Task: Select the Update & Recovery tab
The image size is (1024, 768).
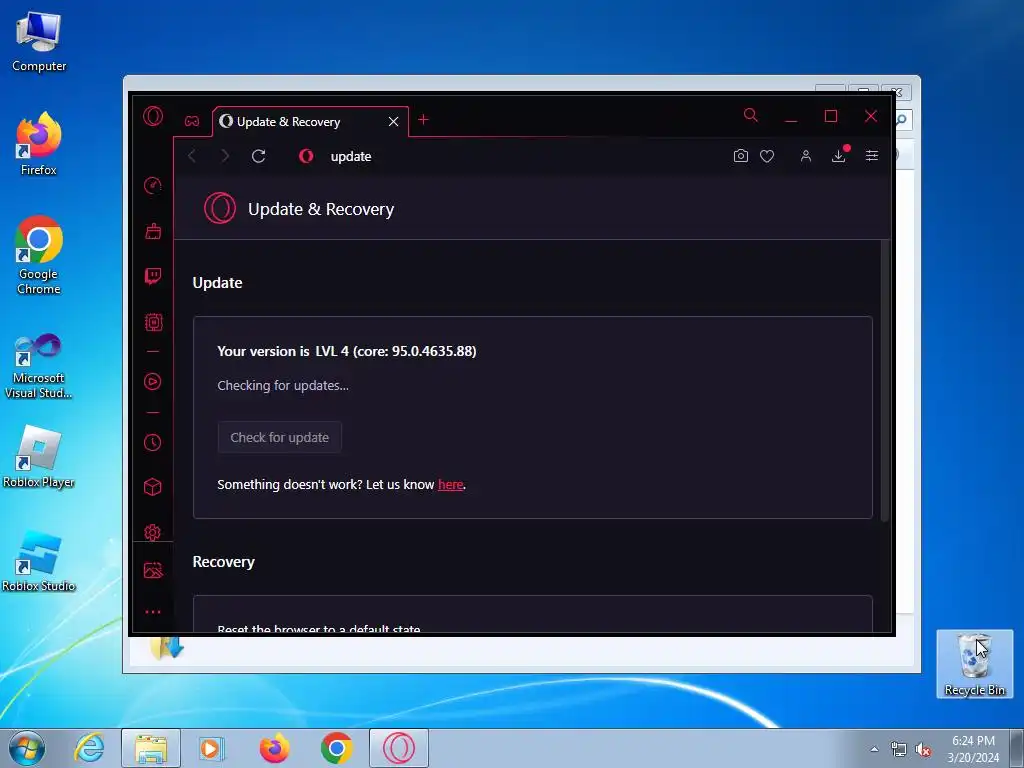Action: (x=310, y=121)
